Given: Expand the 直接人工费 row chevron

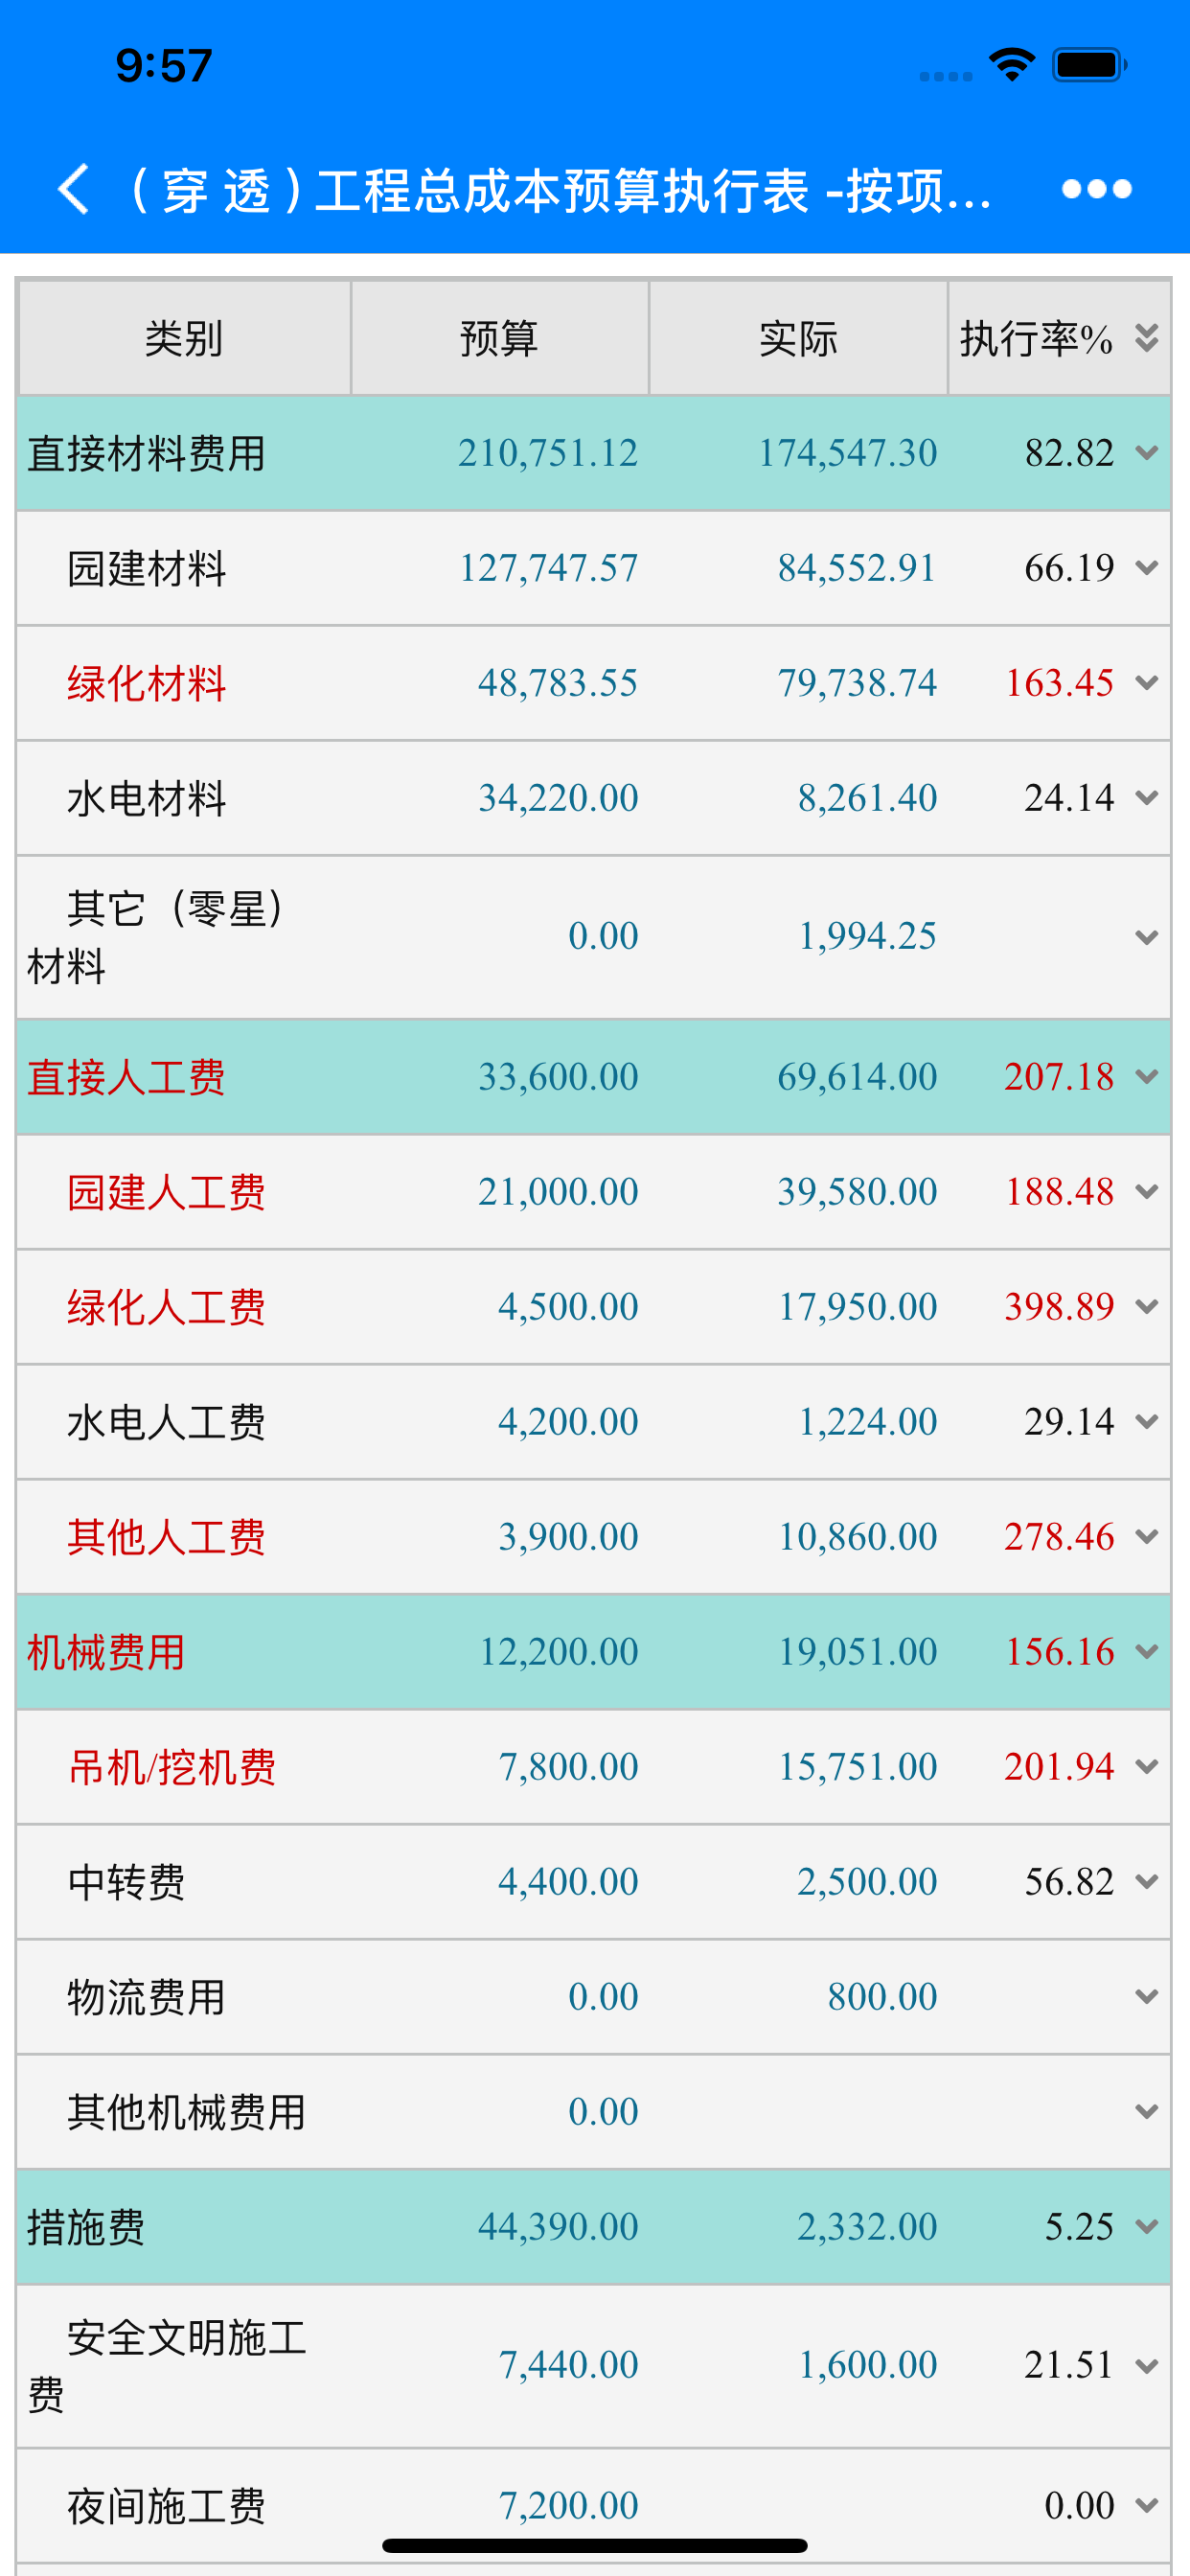Looking at the screenshot, I should coord(1146,1077).
